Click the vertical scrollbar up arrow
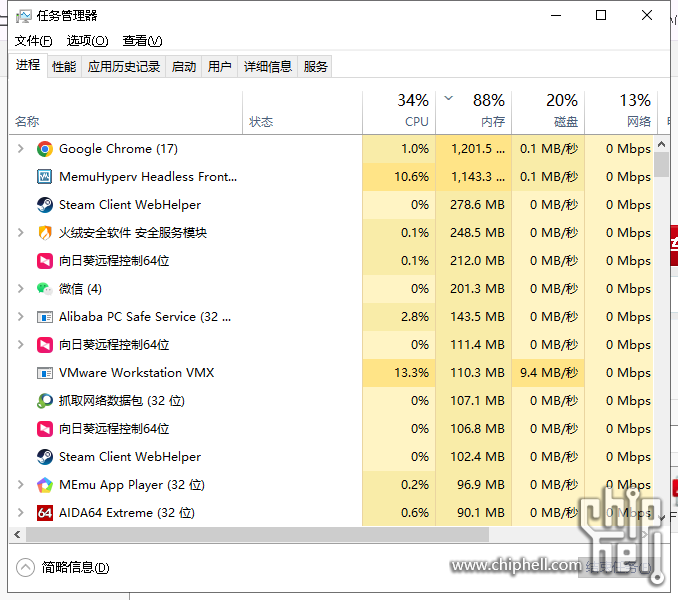678x600 pixels. 661,144
